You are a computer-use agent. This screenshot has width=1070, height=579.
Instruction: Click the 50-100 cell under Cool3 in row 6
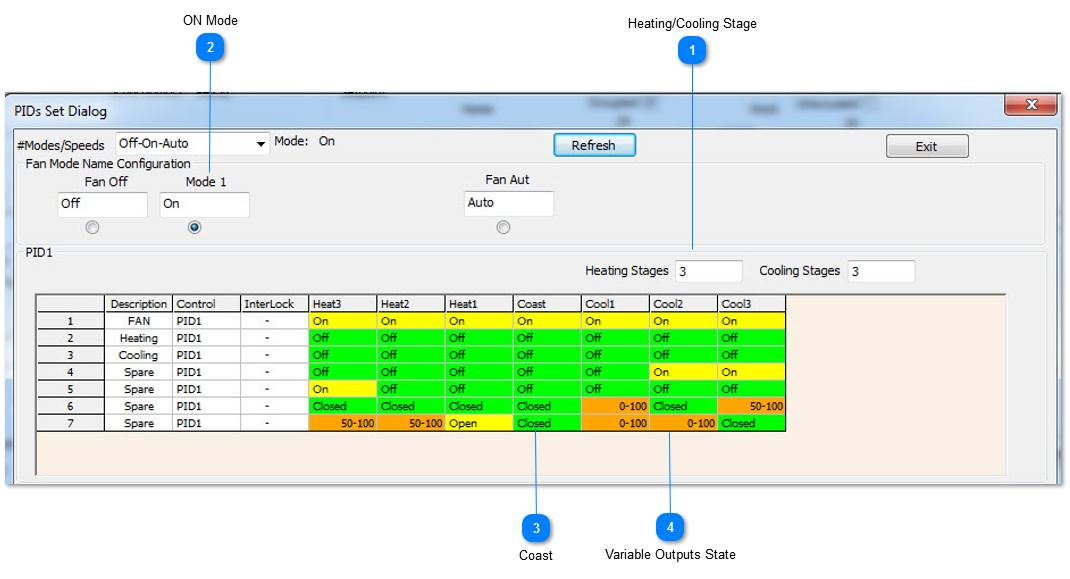pos(752,406)
